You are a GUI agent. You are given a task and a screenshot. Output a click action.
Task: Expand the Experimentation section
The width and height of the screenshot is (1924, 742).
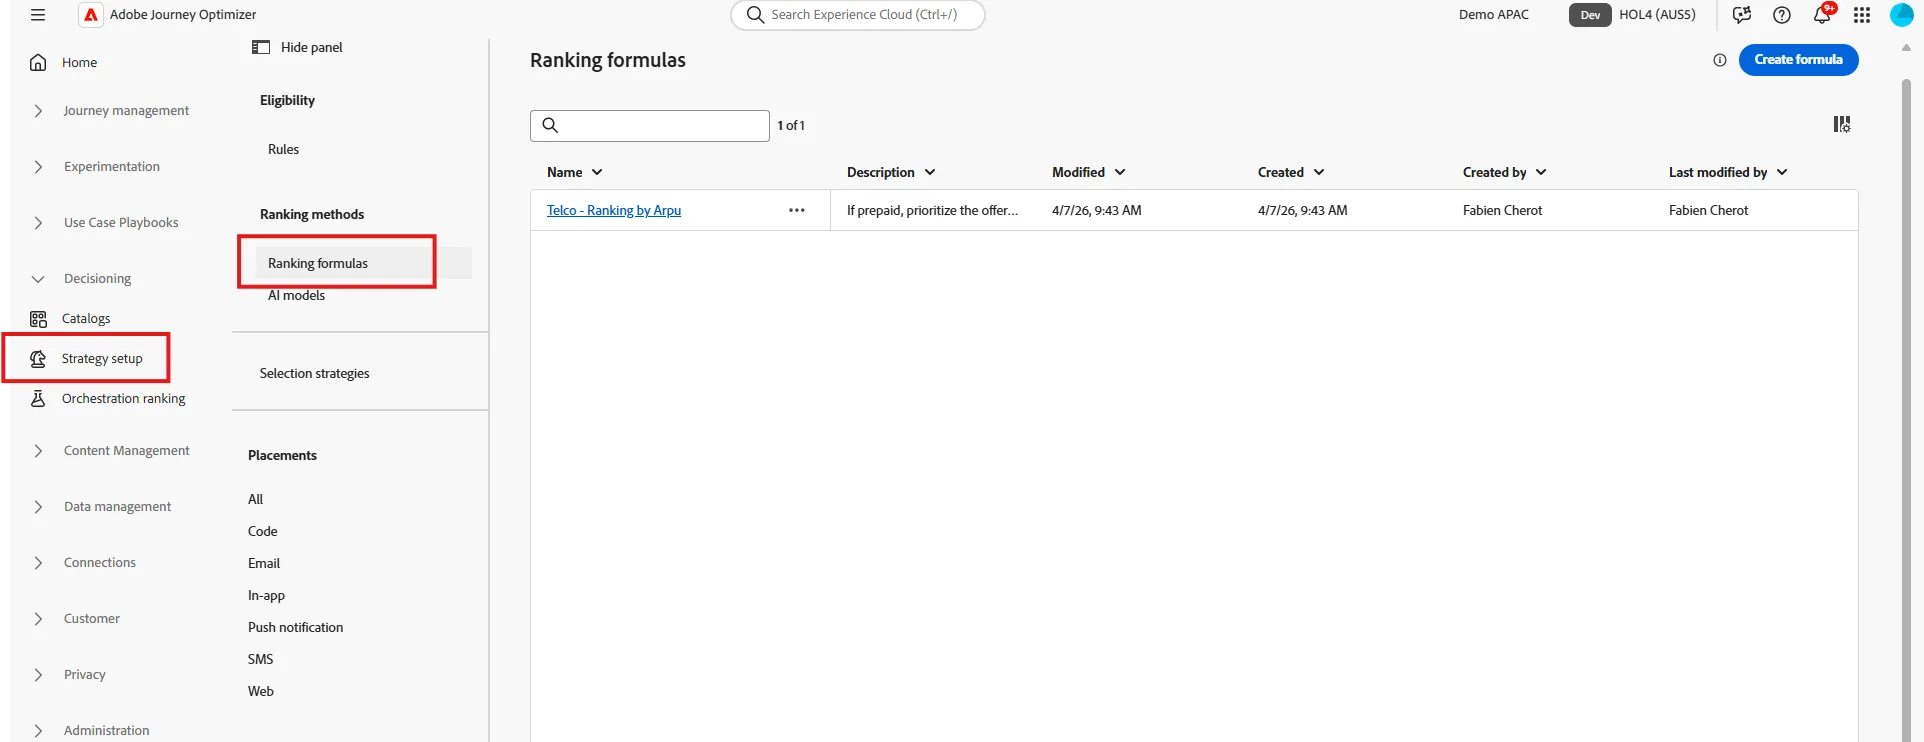point(38,167)
